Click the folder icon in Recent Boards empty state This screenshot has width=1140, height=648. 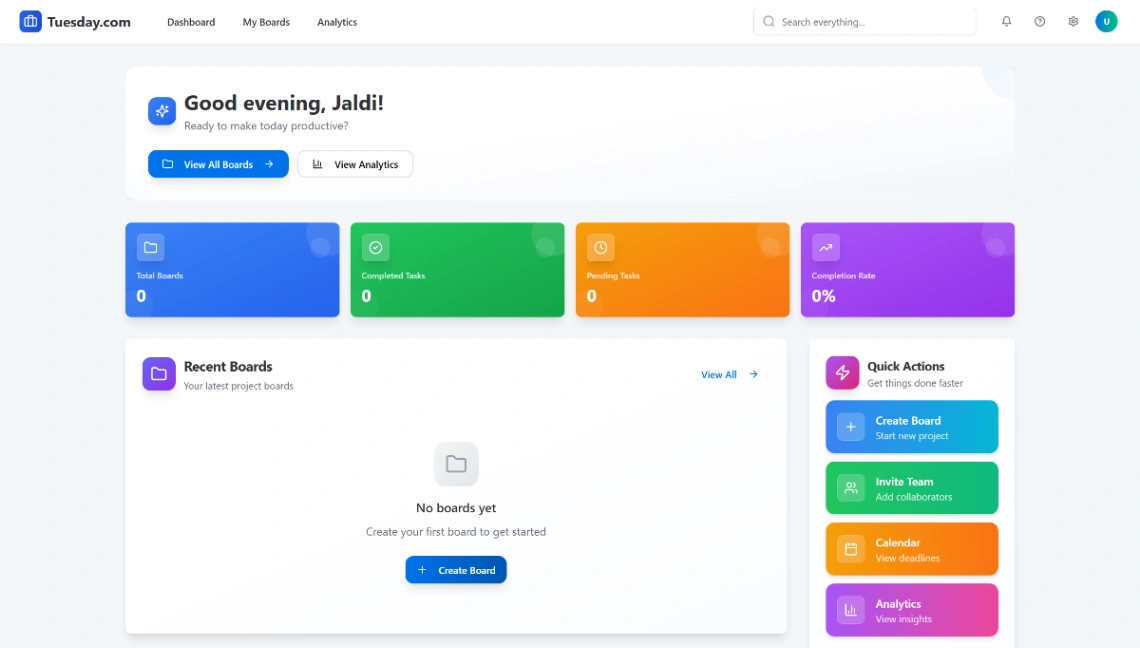point(456,463)
